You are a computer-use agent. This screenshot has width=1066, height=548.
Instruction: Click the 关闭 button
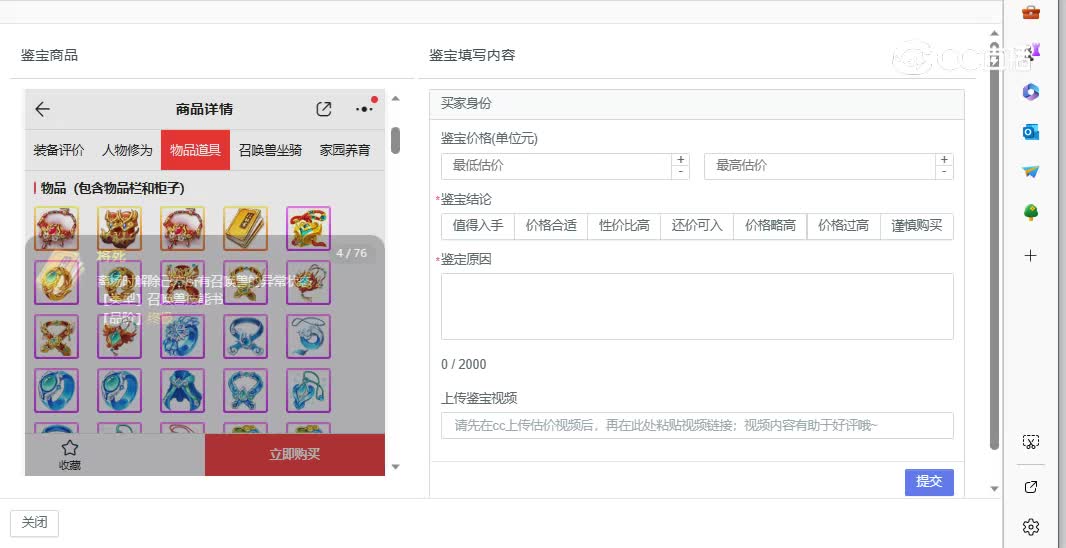pos(35,524)
